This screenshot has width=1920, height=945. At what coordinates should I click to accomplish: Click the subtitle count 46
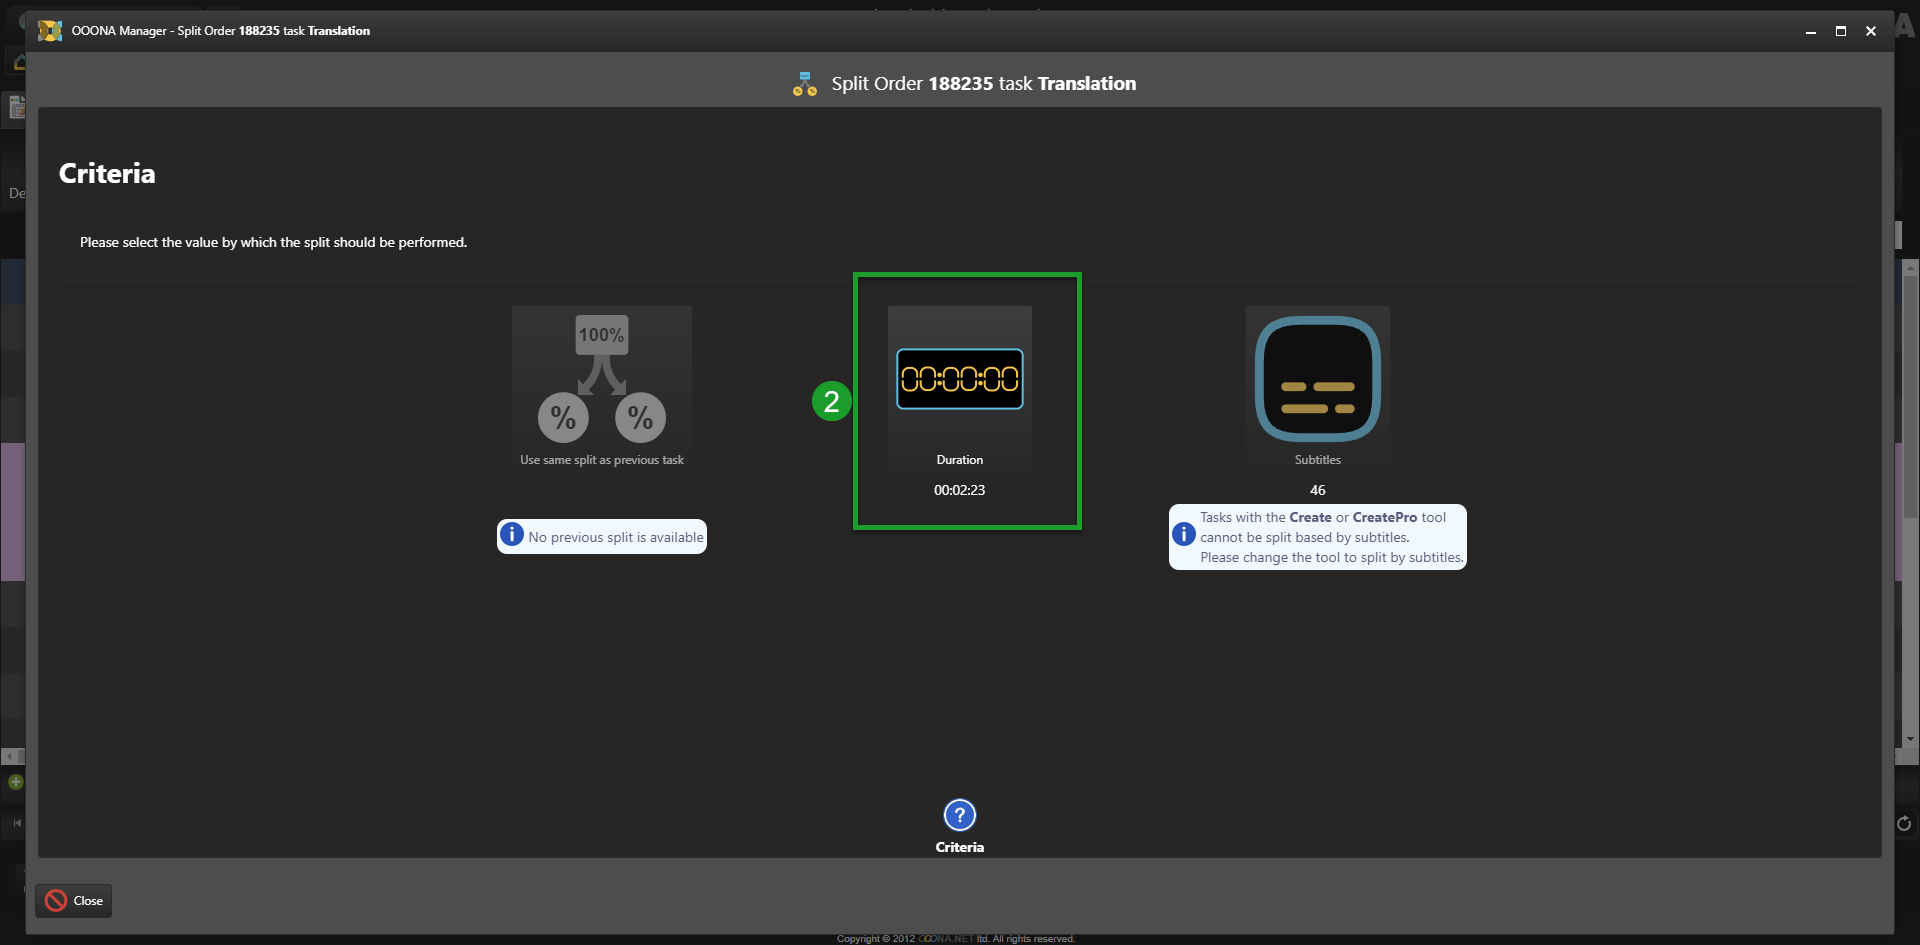[x=1317, y=490]
